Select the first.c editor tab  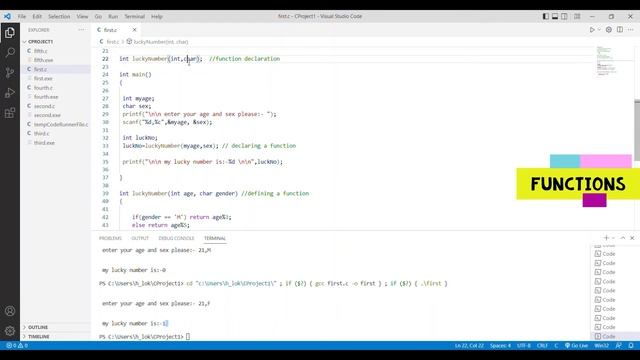point(109,30)
